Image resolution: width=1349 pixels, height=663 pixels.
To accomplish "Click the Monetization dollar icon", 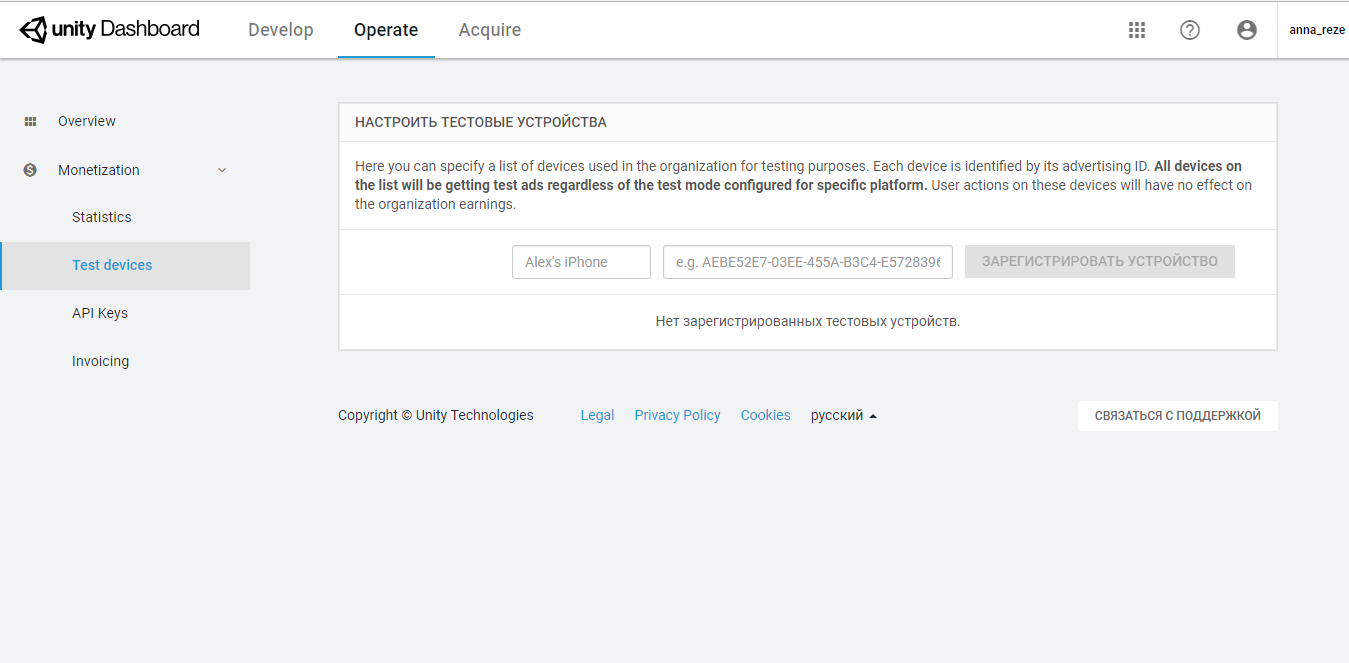I will pyautogui.click(x=30, y=170).
